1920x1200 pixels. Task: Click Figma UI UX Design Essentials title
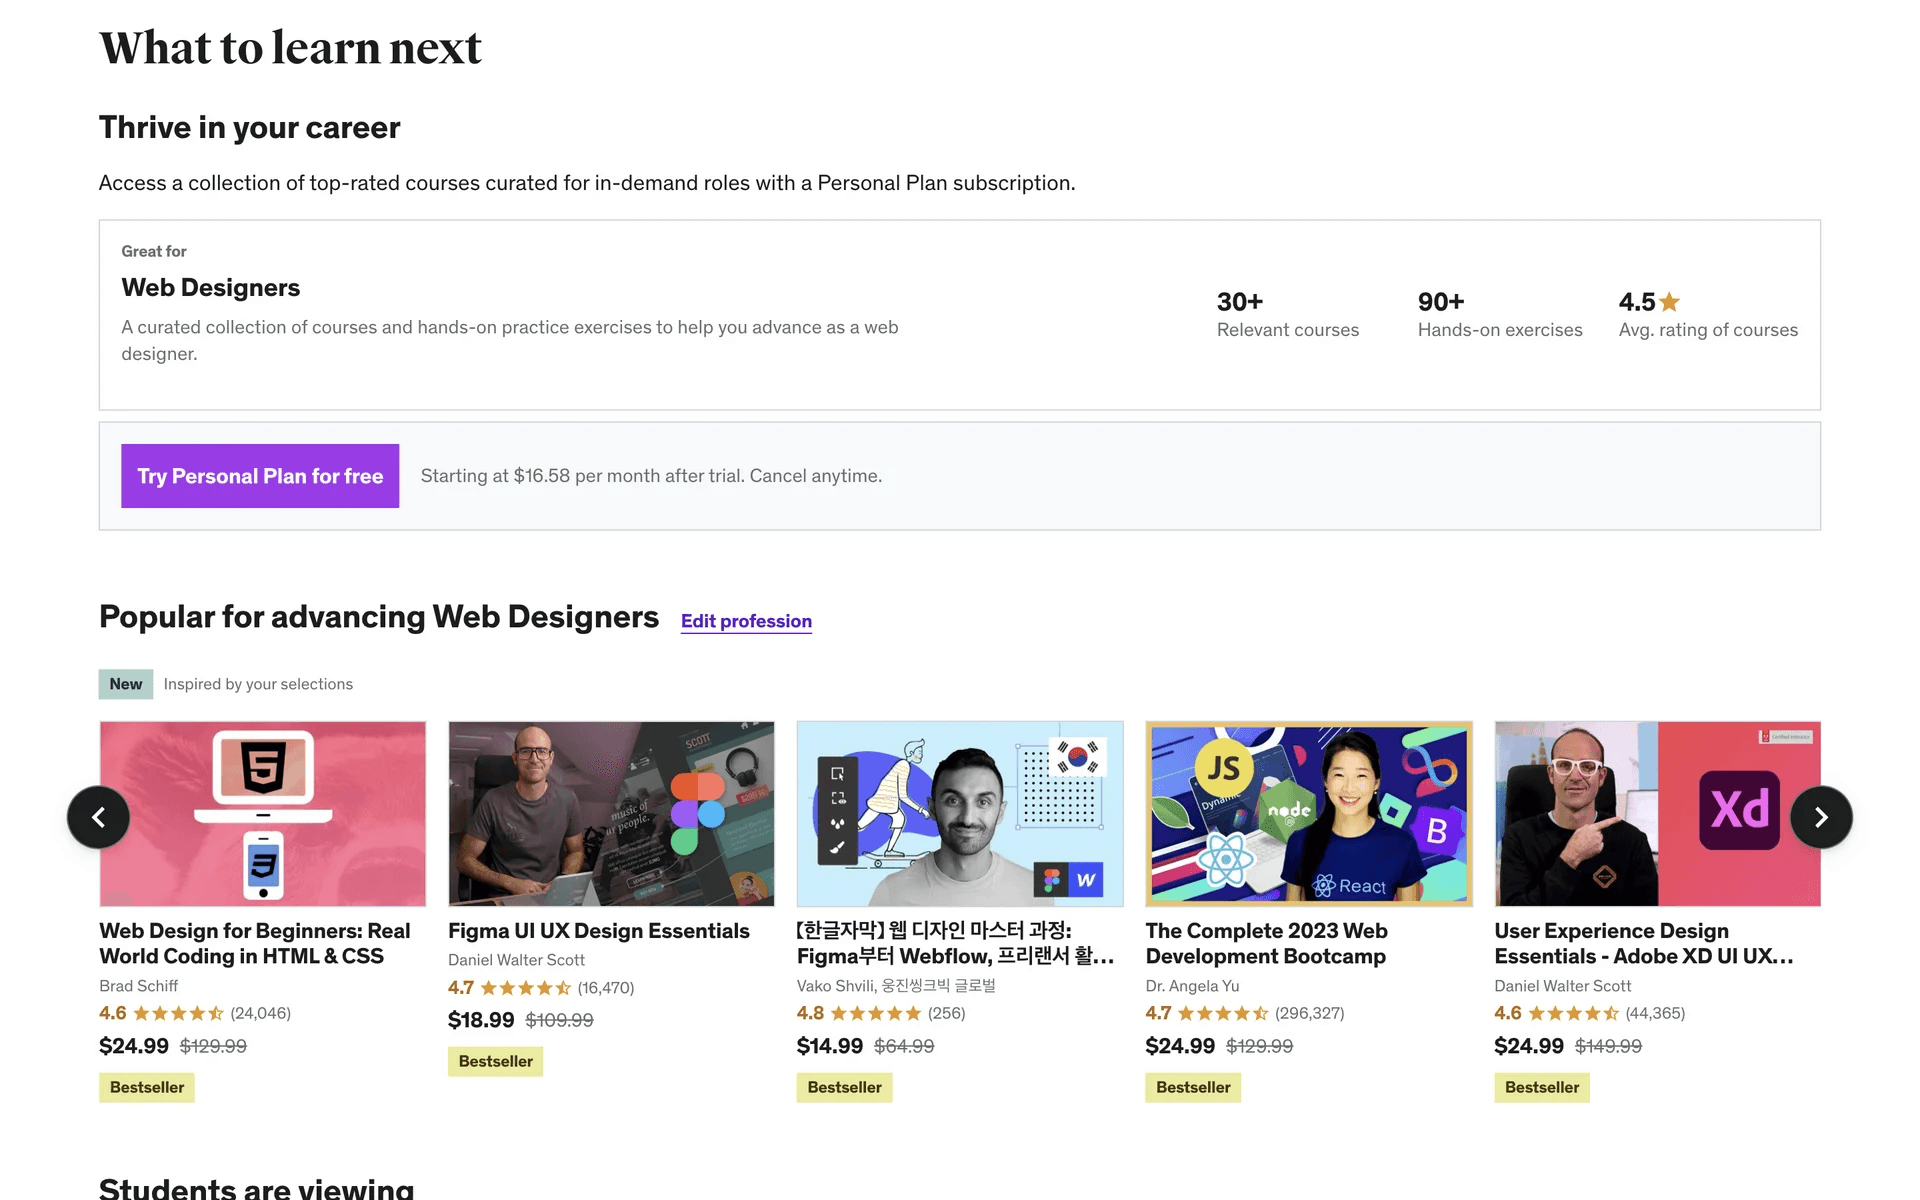pos(598,931)
